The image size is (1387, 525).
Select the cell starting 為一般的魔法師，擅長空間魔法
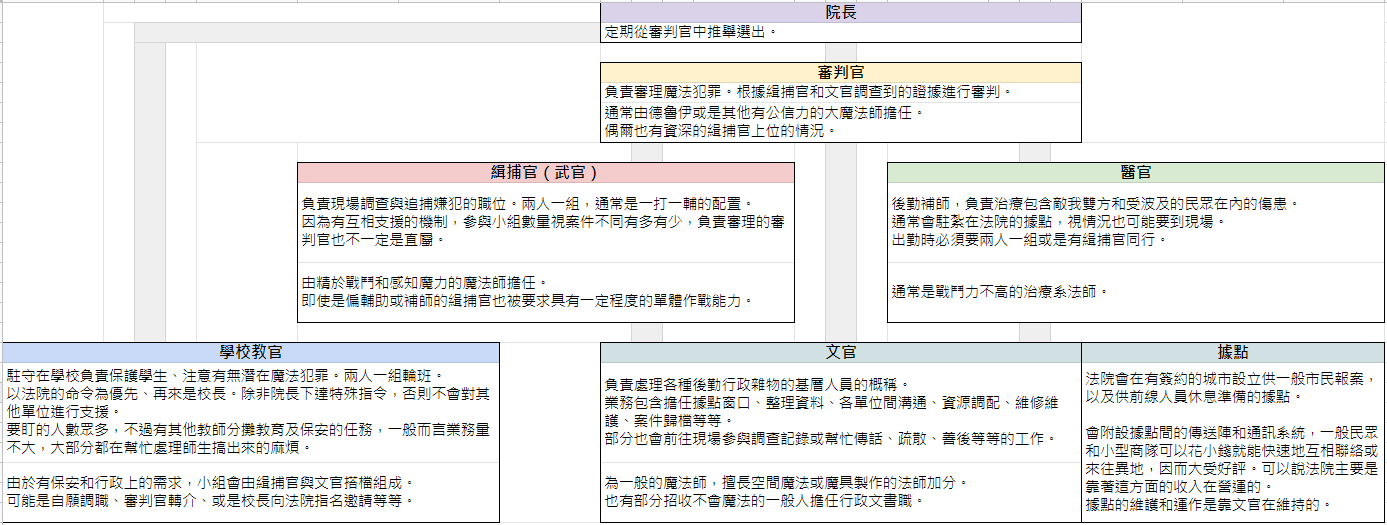841,492
